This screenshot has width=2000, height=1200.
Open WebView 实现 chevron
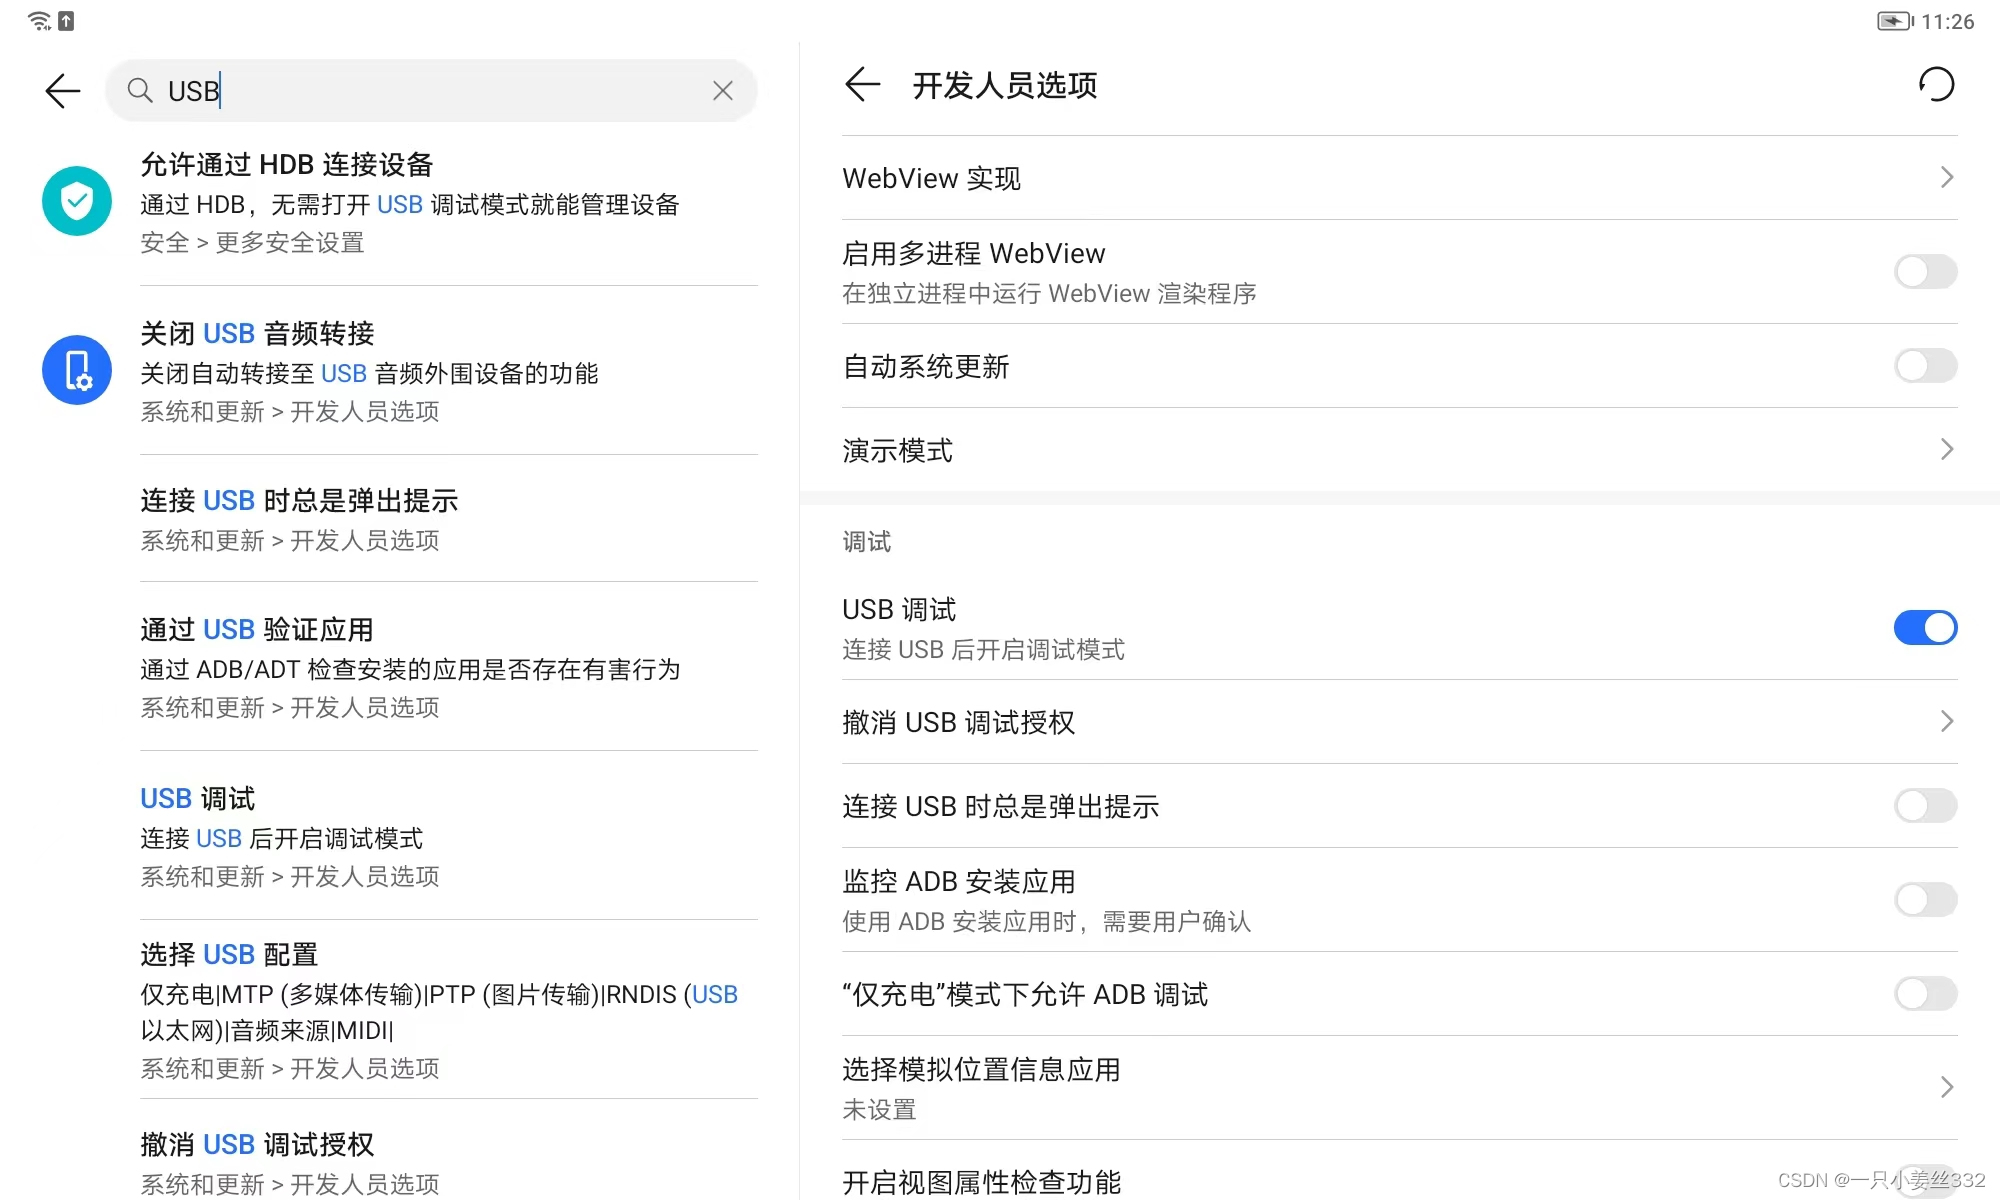point(1946,178)
